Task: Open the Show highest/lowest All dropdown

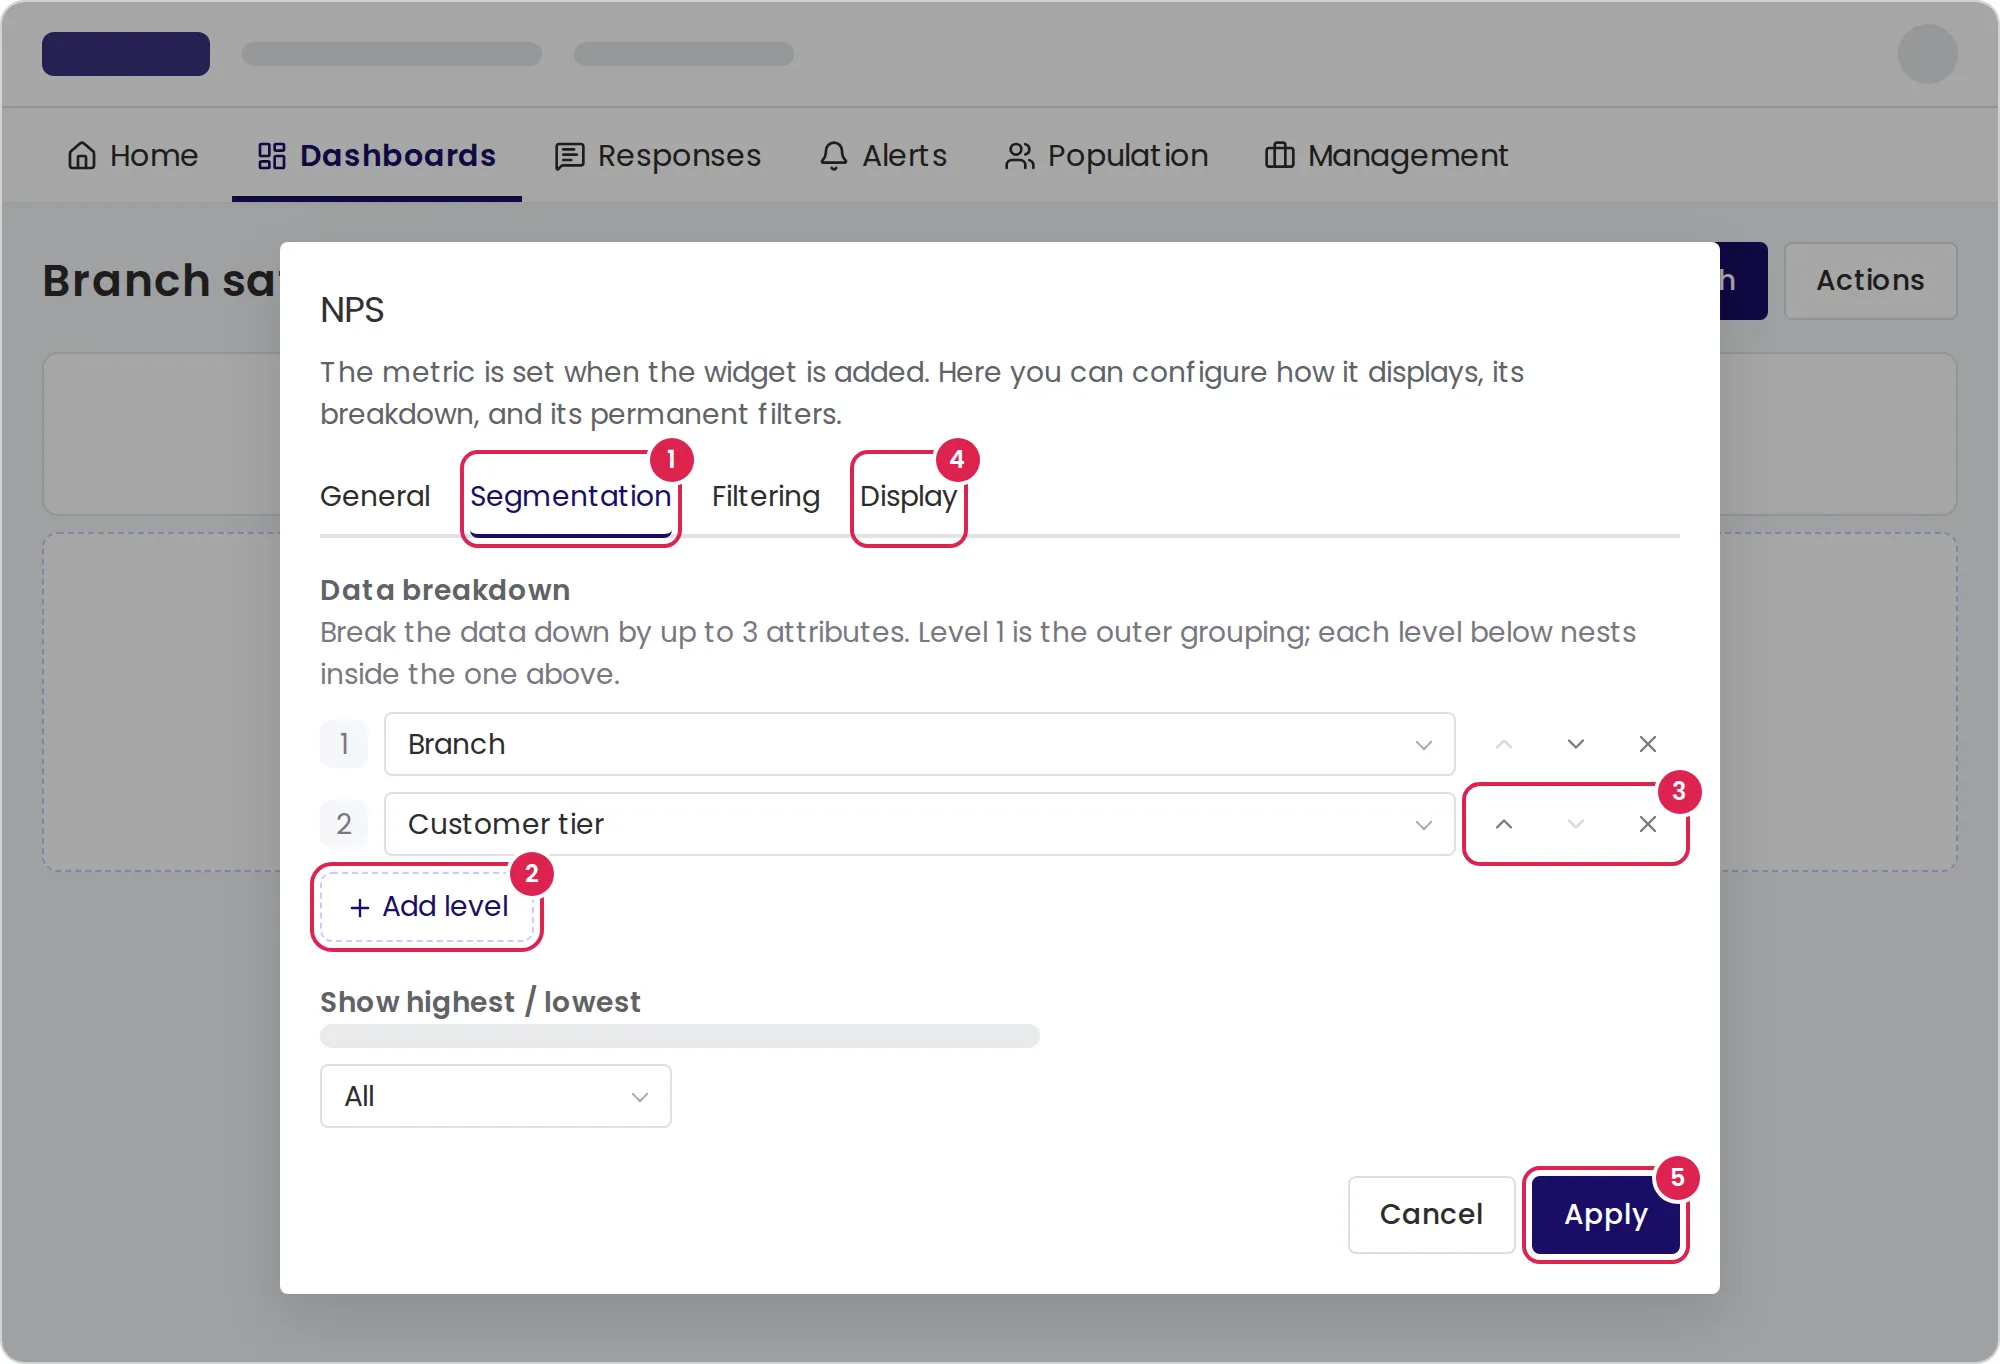Action: tap(496, 1096)
